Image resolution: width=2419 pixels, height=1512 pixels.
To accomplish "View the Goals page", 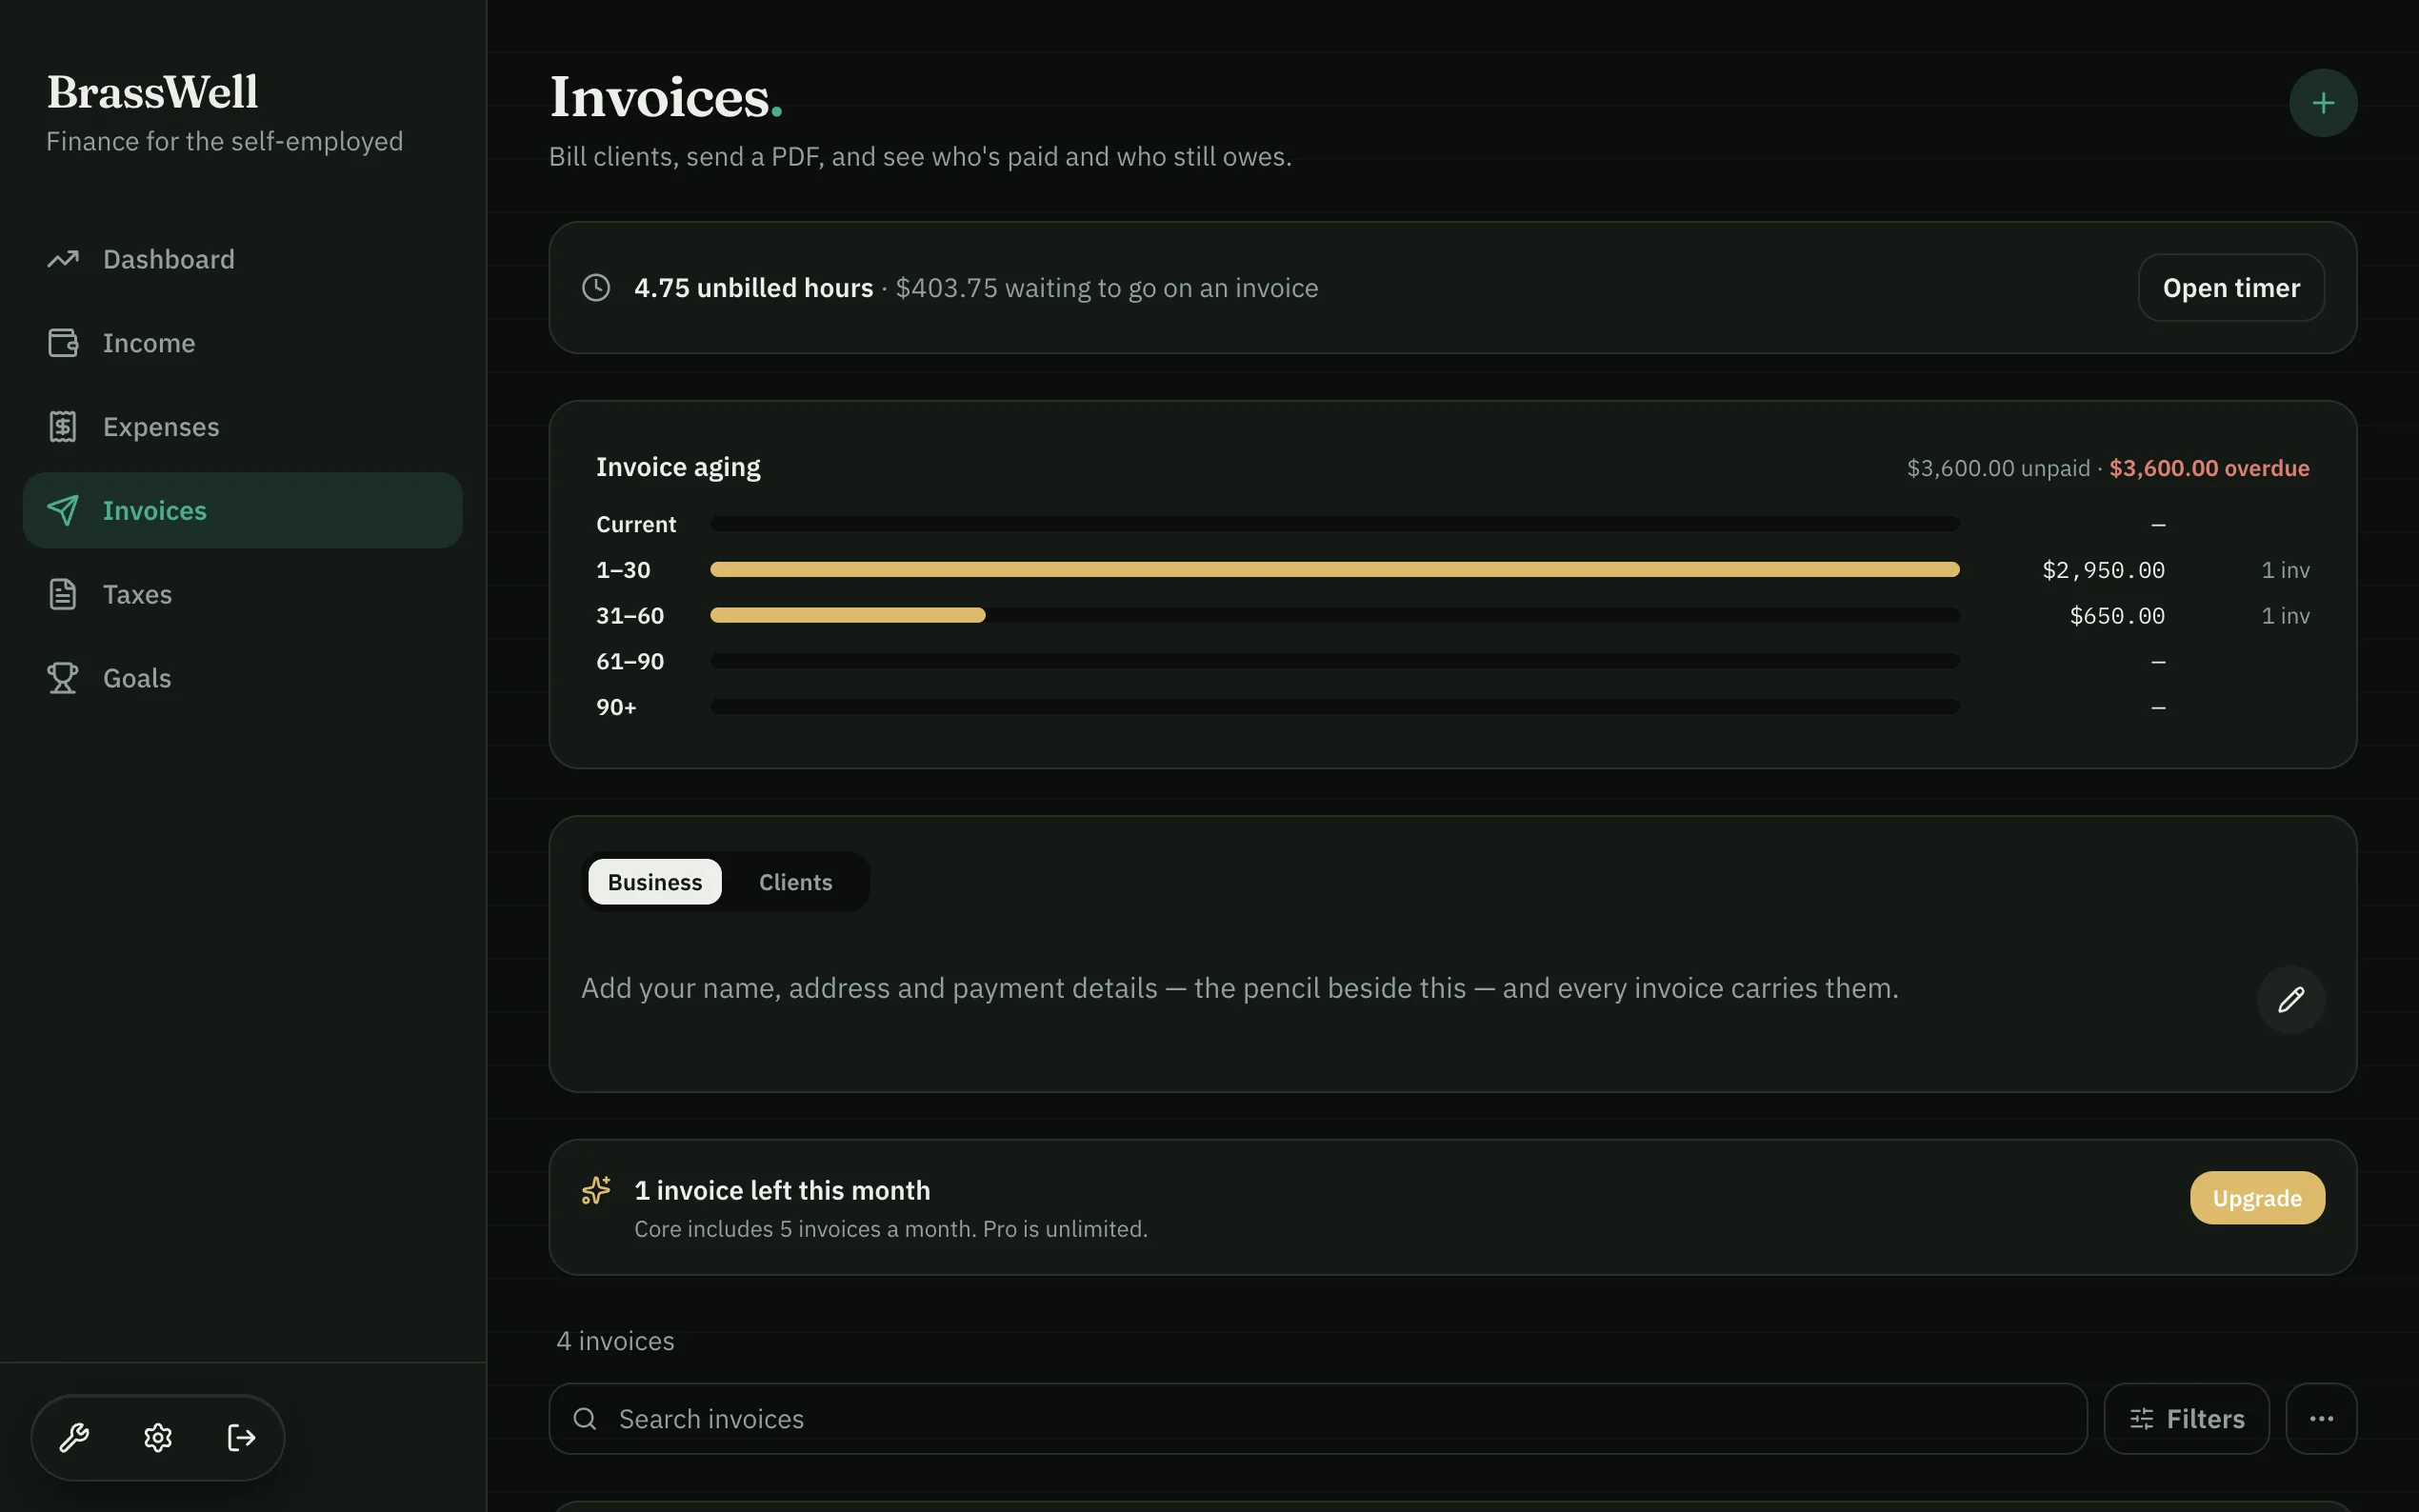I will [x=243, y=678].
